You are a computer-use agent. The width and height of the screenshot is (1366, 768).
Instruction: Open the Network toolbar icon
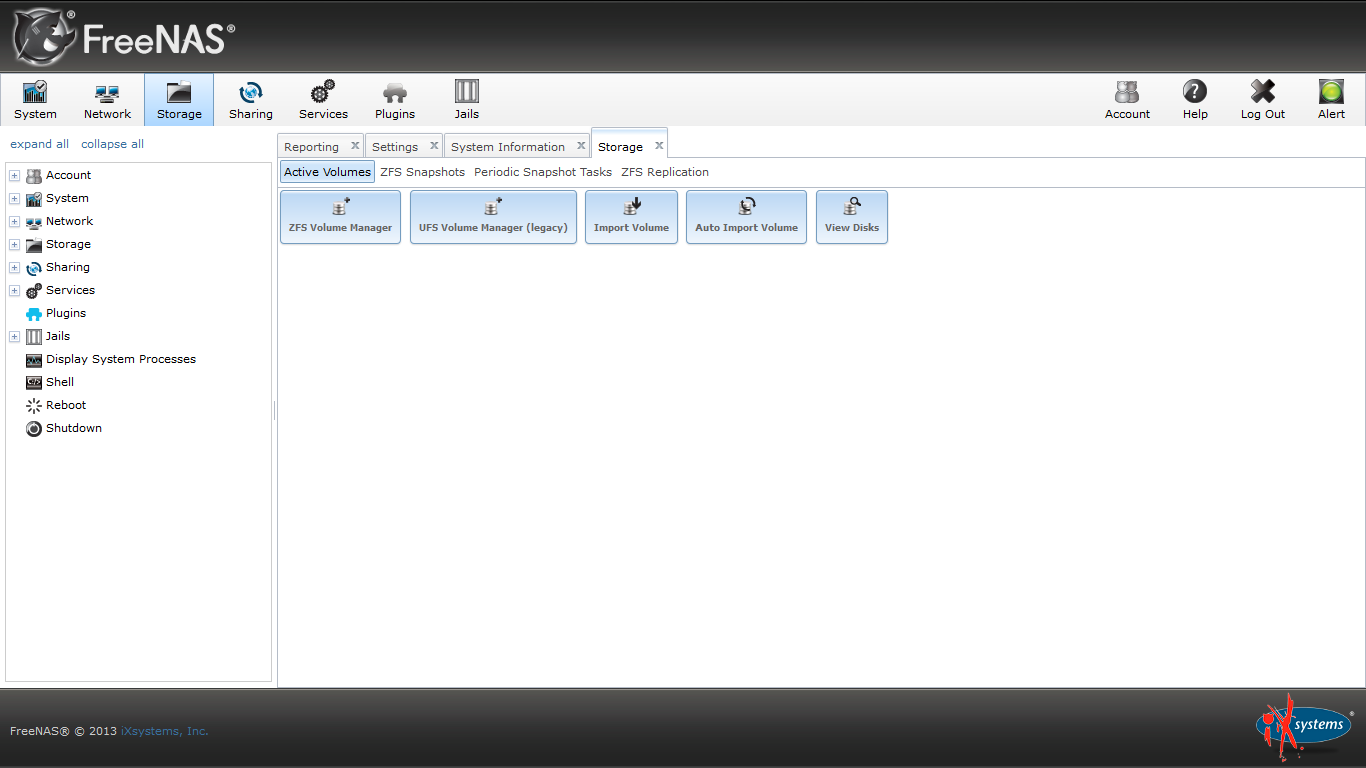(x=107, y=100)
